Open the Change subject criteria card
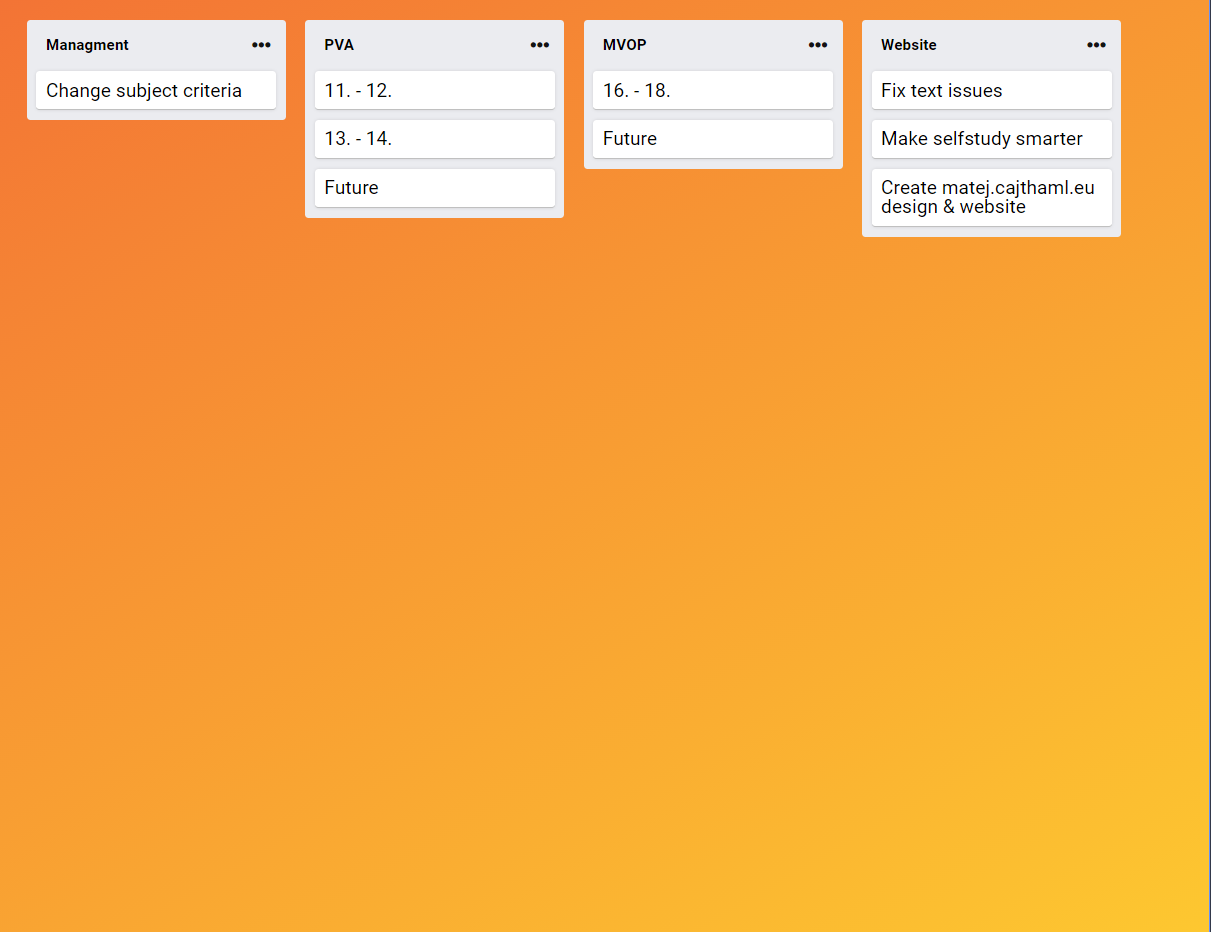 pos(156,90)
